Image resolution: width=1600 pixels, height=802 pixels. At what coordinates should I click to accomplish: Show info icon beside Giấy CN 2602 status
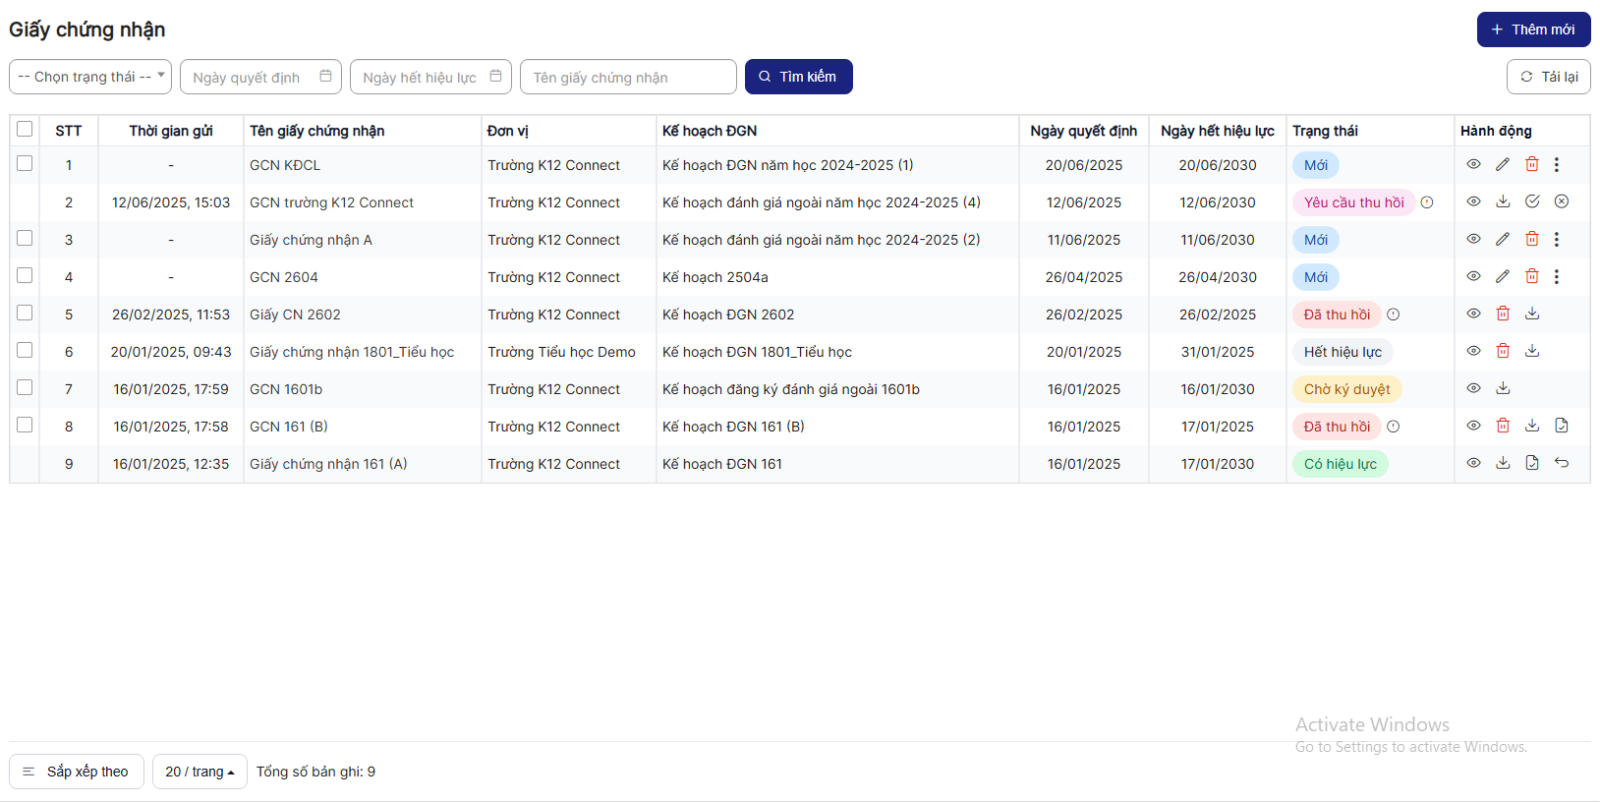1393,315
